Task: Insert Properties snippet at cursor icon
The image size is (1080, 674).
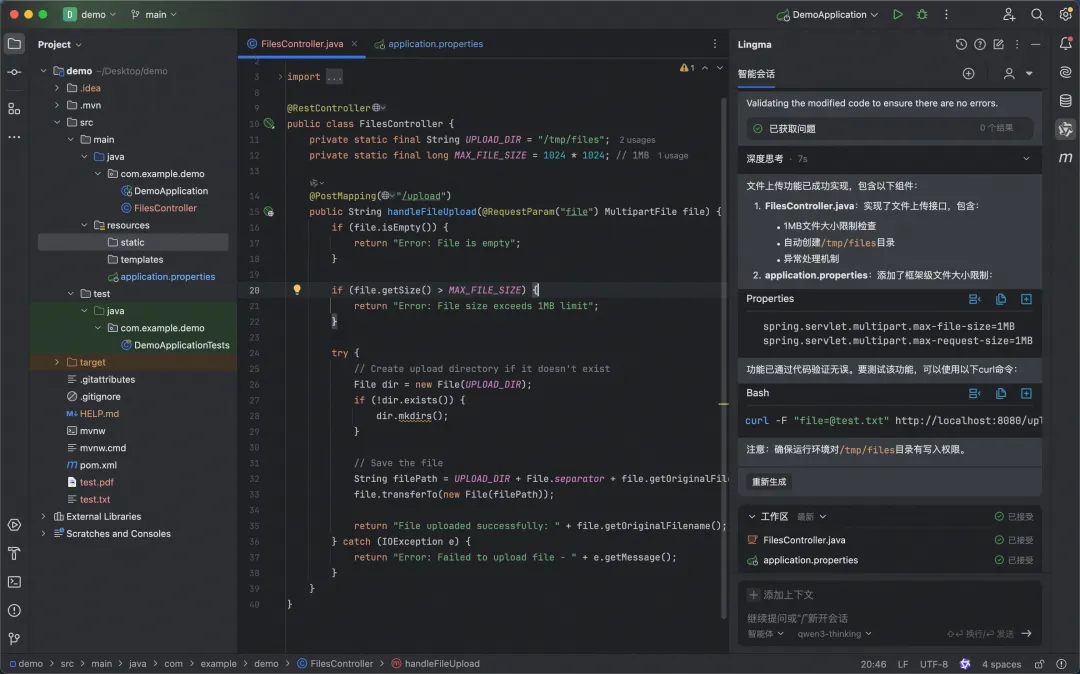Action: pyautogui.click(x=975, y=299)
